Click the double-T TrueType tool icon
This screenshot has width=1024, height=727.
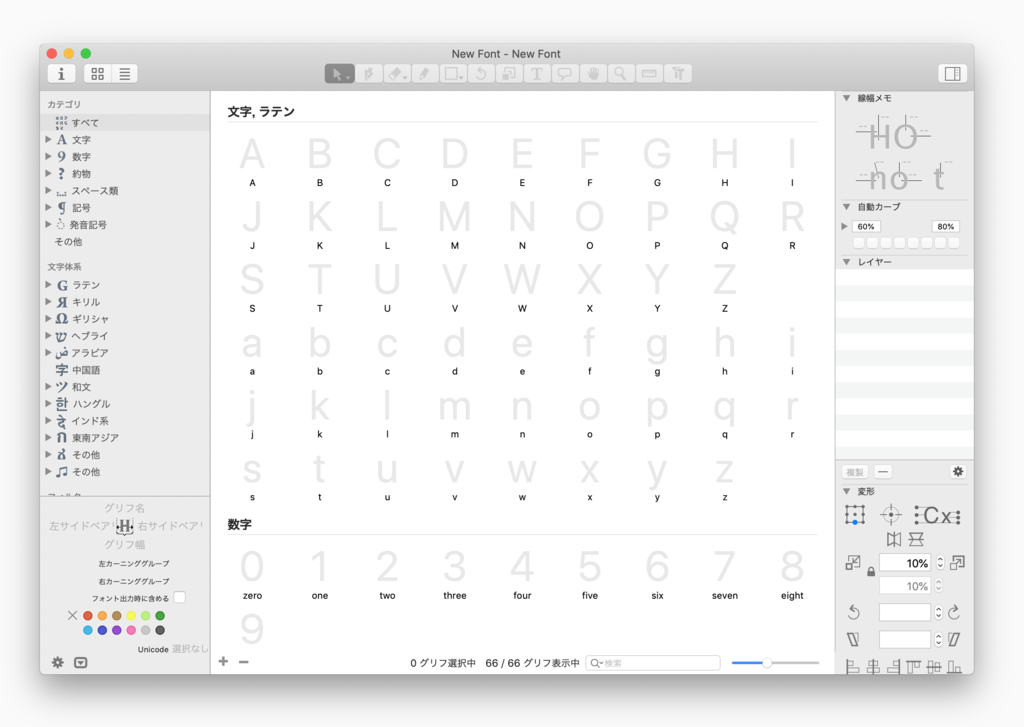(x=678, y=74)
